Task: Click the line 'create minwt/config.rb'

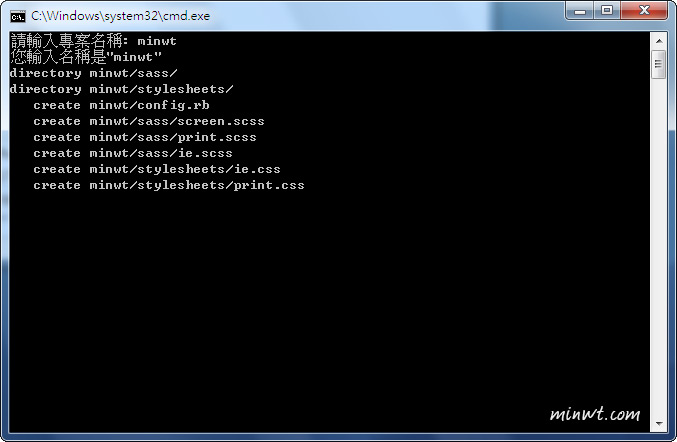Action: click(121, 105)
